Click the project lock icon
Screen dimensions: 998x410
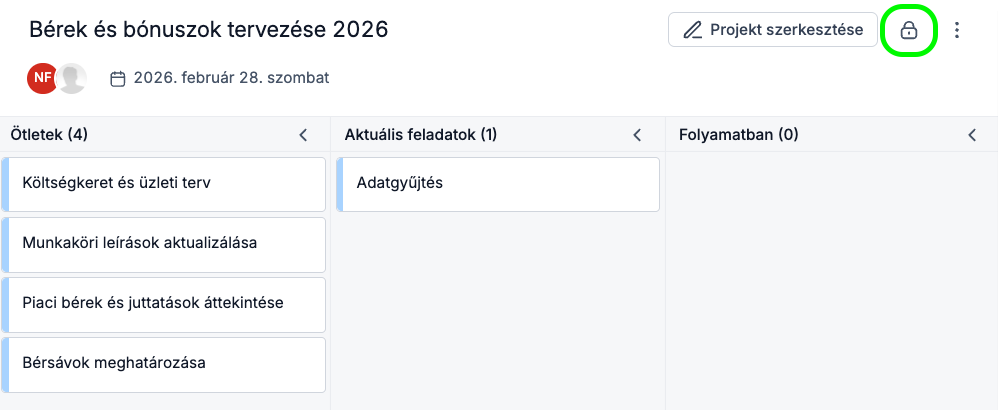click(x=909, y=31)
